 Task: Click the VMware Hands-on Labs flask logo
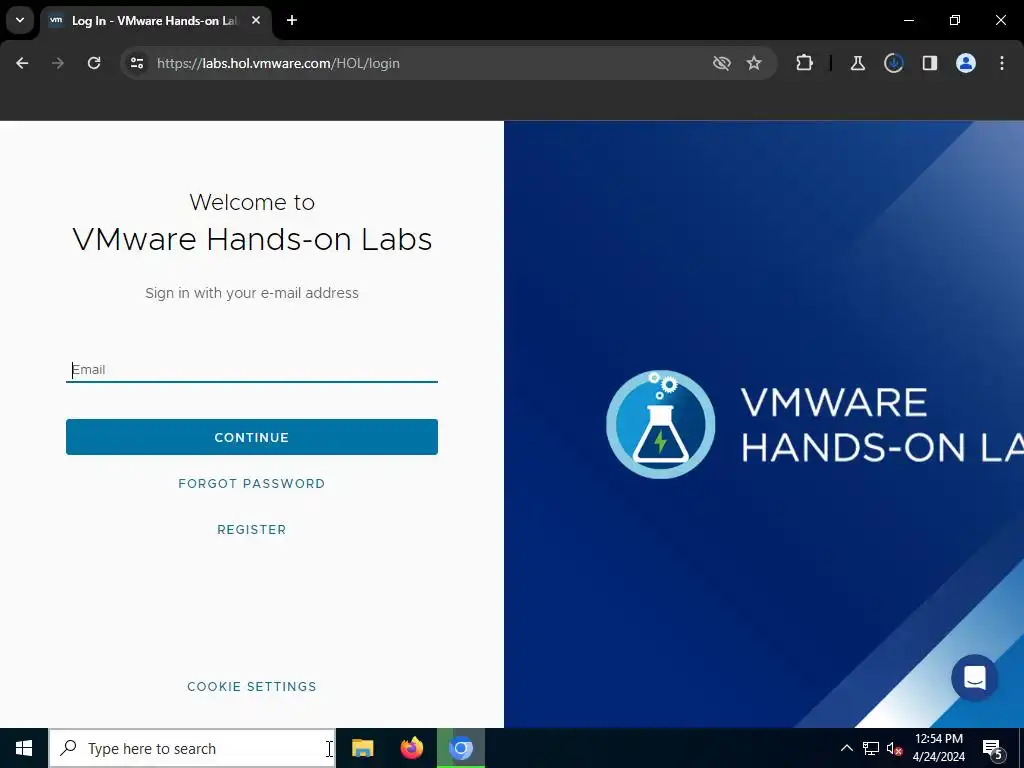coord(660,424)
